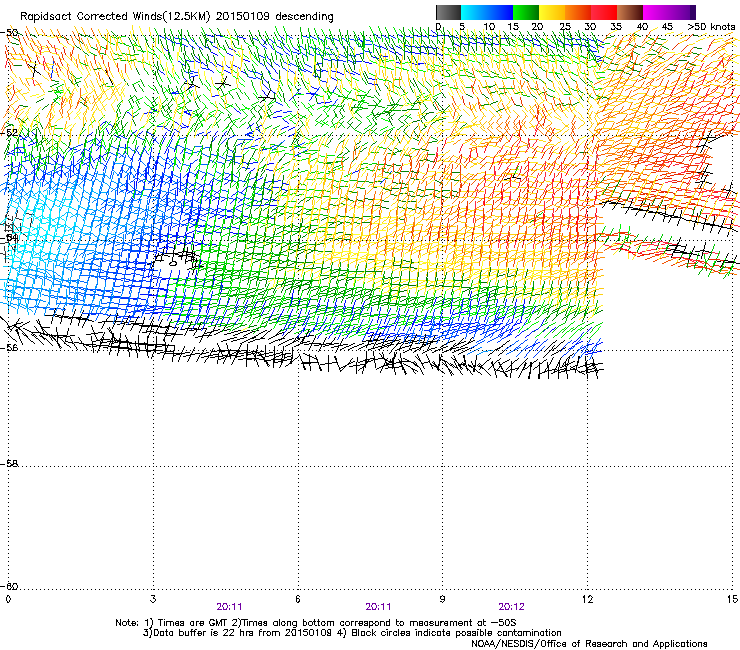The height and width of the screenshot is (650, 740).
Task: Click the second 20:11 time label near longitude 6
Action: coord(378,607)
